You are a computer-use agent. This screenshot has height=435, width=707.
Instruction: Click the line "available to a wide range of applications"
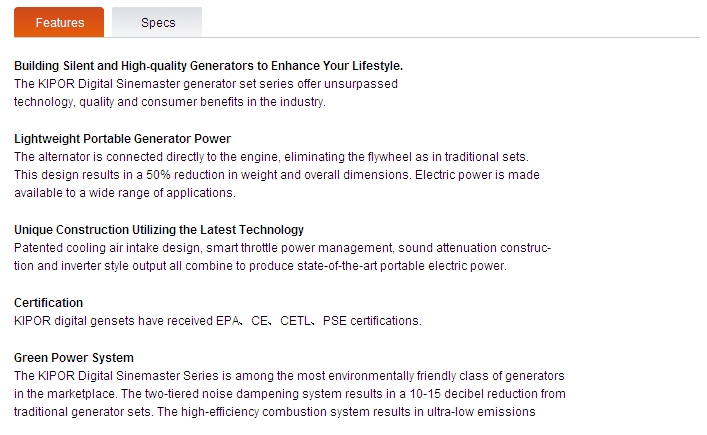coord(125,193)
